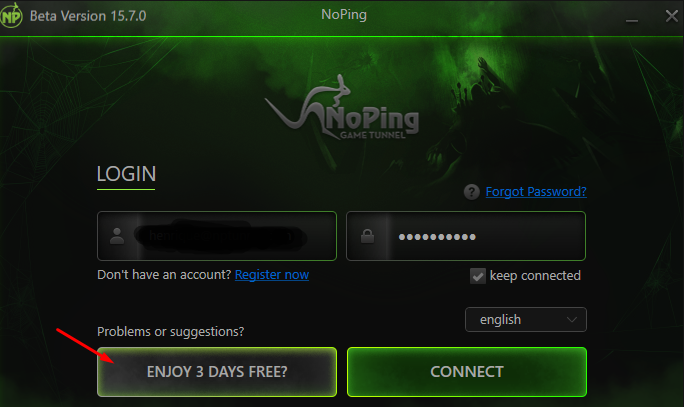684x407 pixels.
Task: Toggle the keep connected checkbox
Action: point(478,276)
